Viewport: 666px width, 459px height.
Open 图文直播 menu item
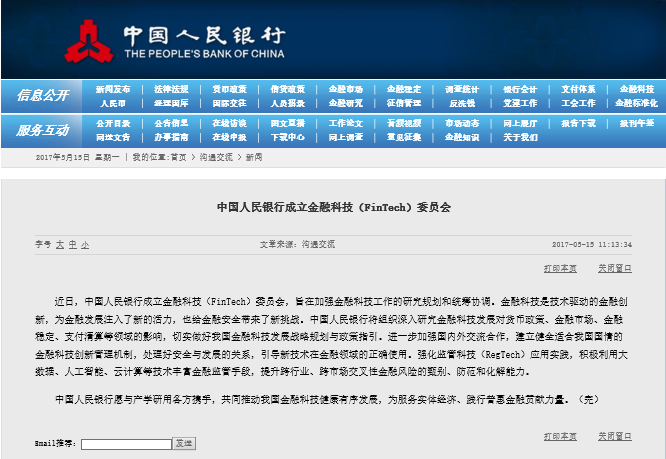(288, 124)
